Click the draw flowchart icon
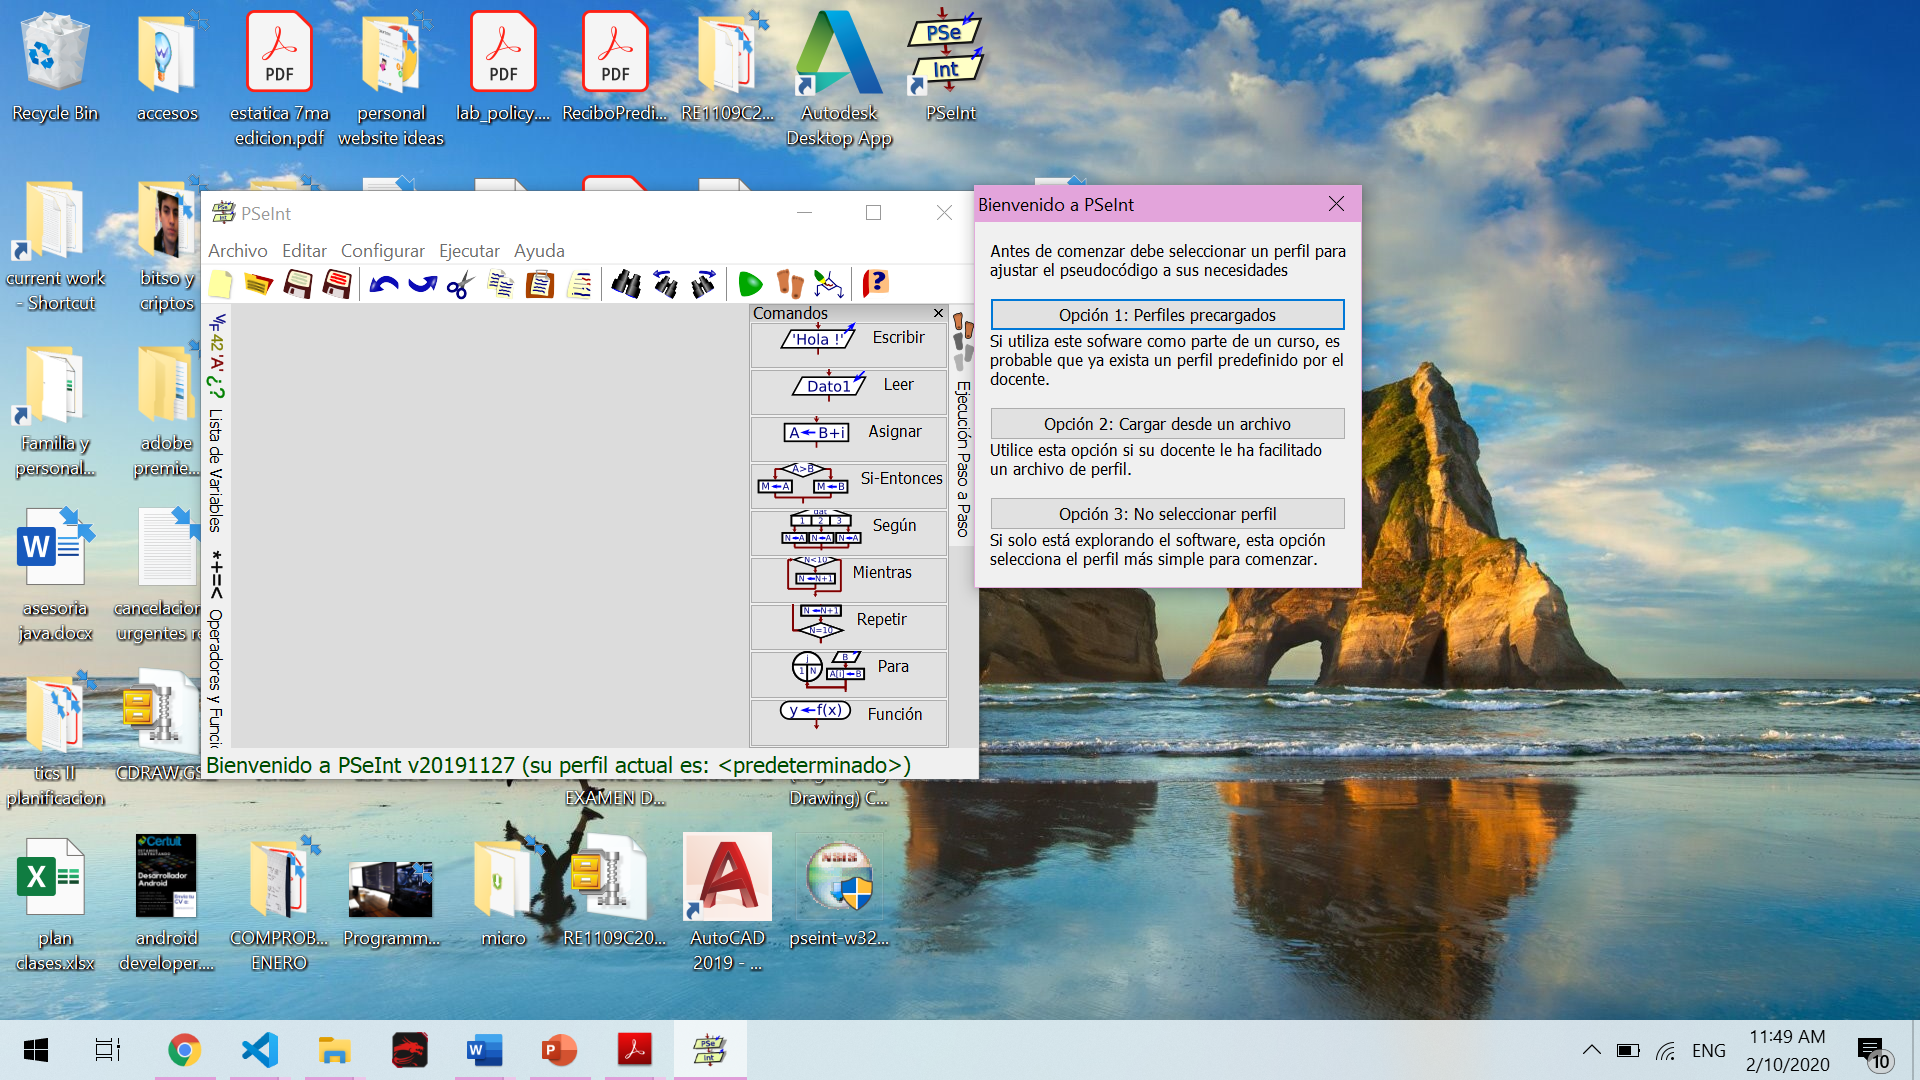1920x1080 pixels. click(828, 285)
